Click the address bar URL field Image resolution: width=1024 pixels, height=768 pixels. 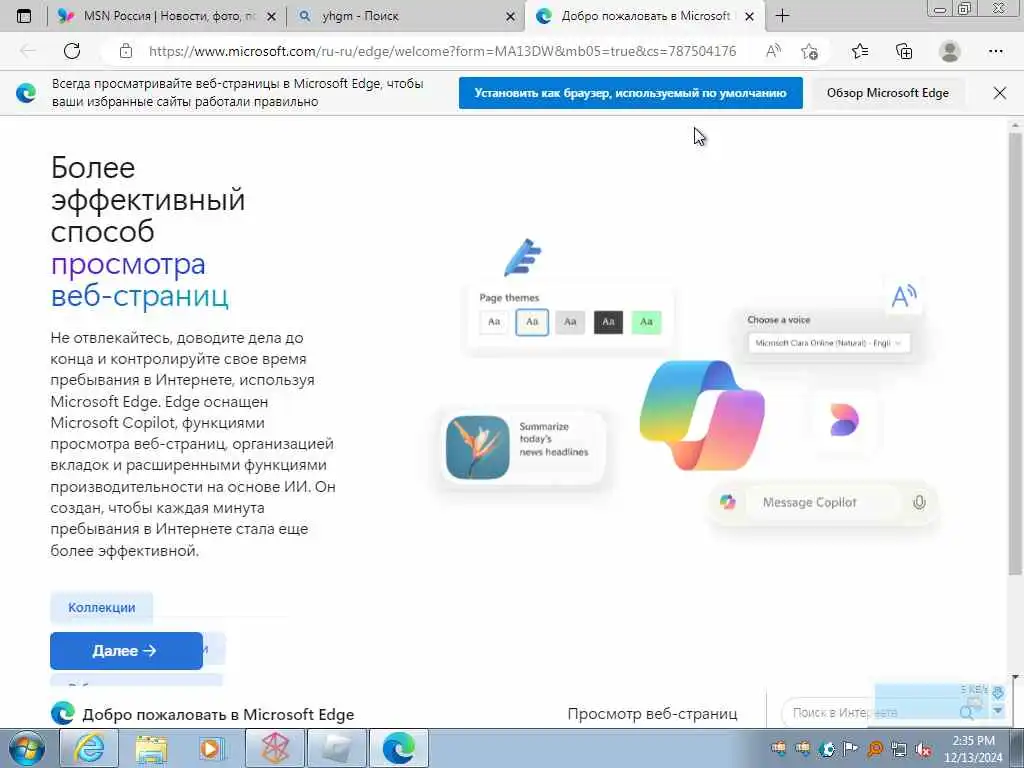(442, 51)
